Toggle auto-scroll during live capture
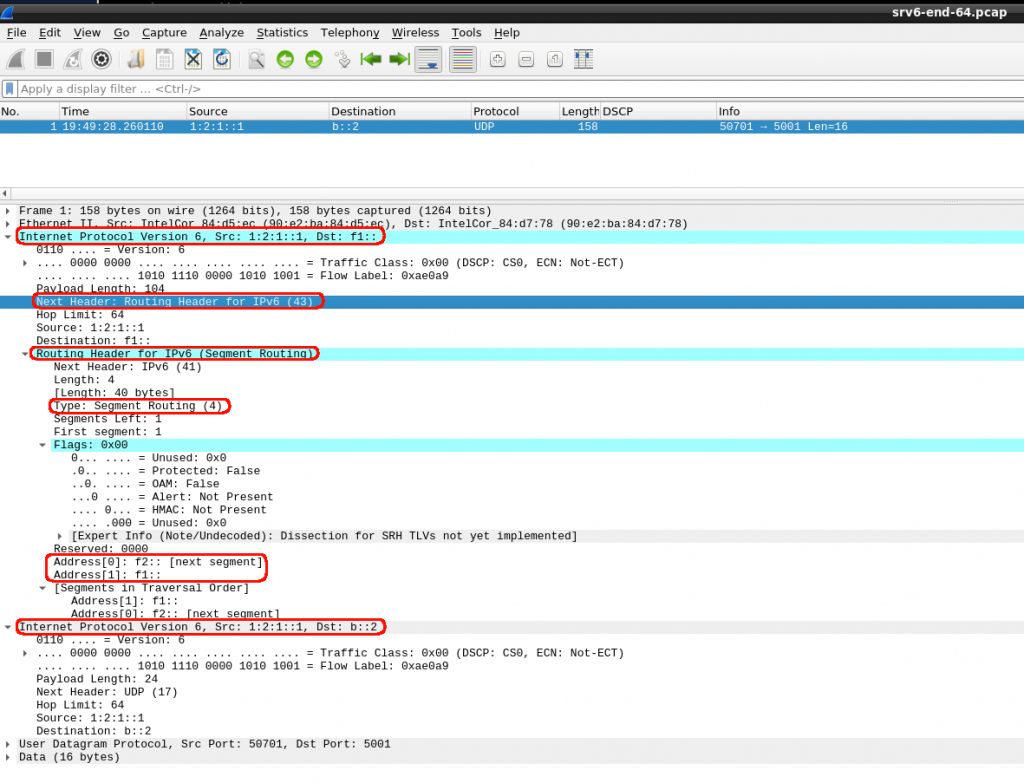This screenshot has height=783, width=1024. point(428,59)
